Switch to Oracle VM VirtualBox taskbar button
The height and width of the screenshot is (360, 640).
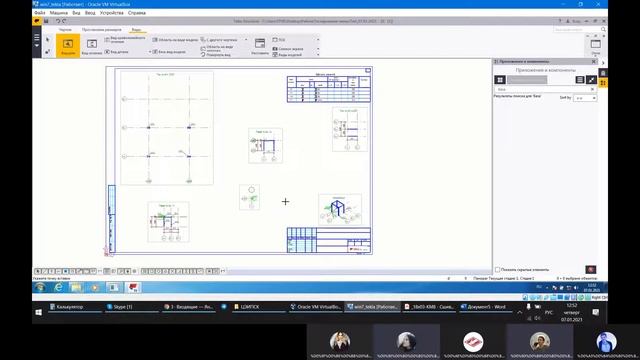pyautogui.click(x=315, y=307)
